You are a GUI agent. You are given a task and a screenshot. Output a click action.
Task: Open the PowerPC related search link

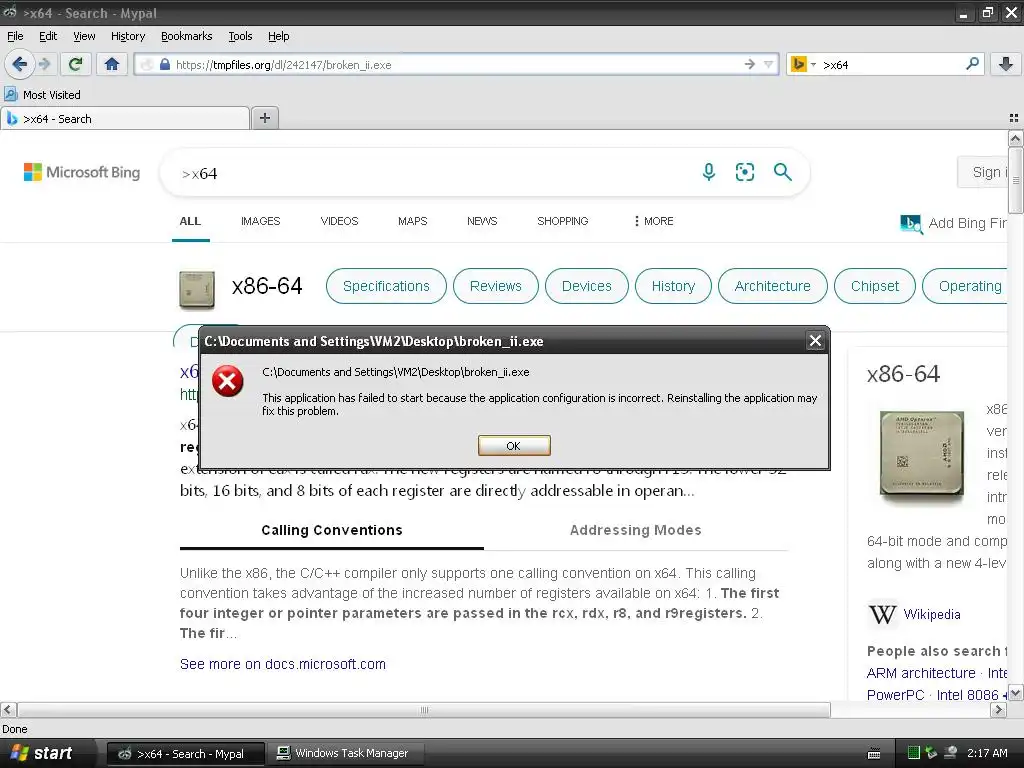point(895,695)
